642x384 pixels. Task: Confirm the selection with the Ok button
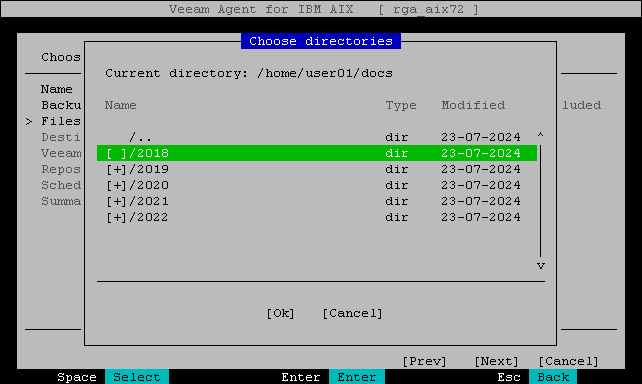point(280,313)
